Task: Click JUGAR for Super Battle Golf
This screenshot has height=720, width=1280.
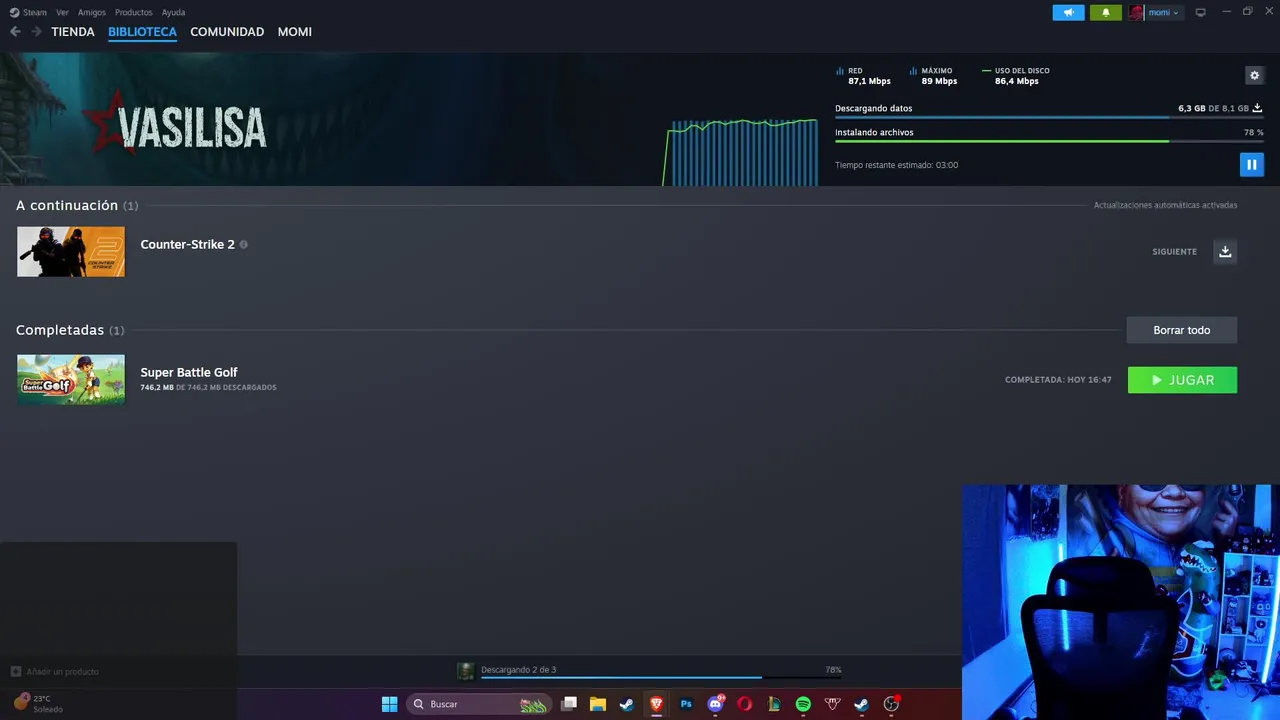Action: coord(1182,380)
